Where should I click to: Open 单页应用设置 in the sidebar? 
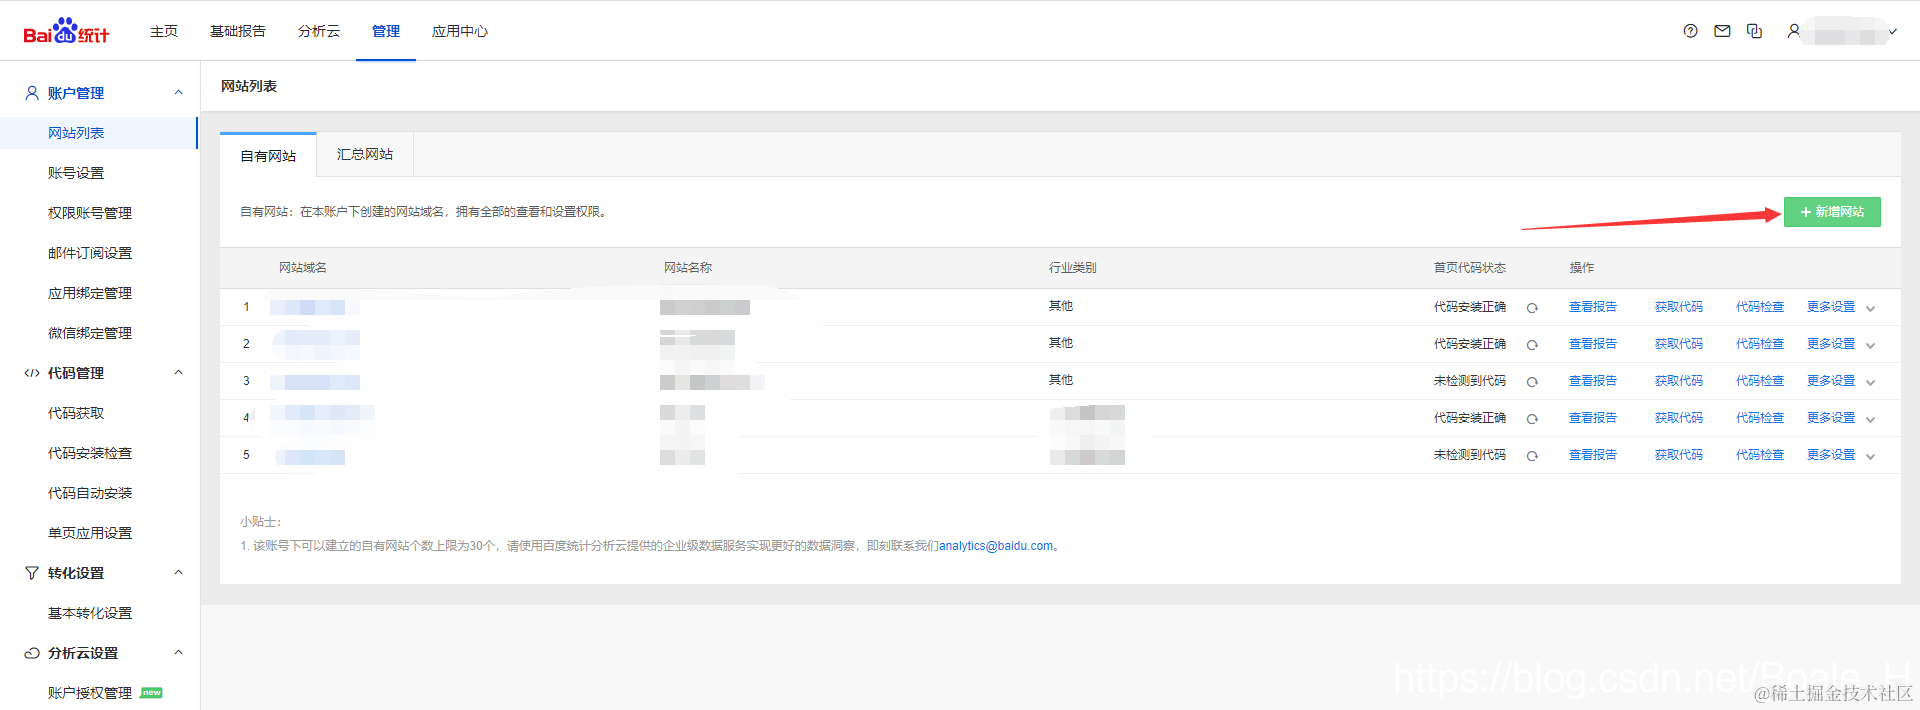tap(90, 533)
